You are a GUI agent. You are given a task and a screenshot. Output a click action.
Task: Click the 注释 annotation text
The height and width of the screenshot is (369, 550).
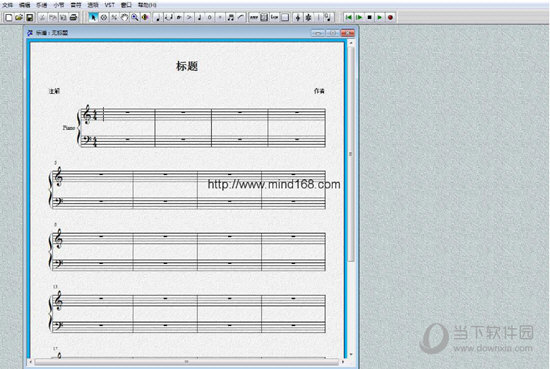(54, 91)
